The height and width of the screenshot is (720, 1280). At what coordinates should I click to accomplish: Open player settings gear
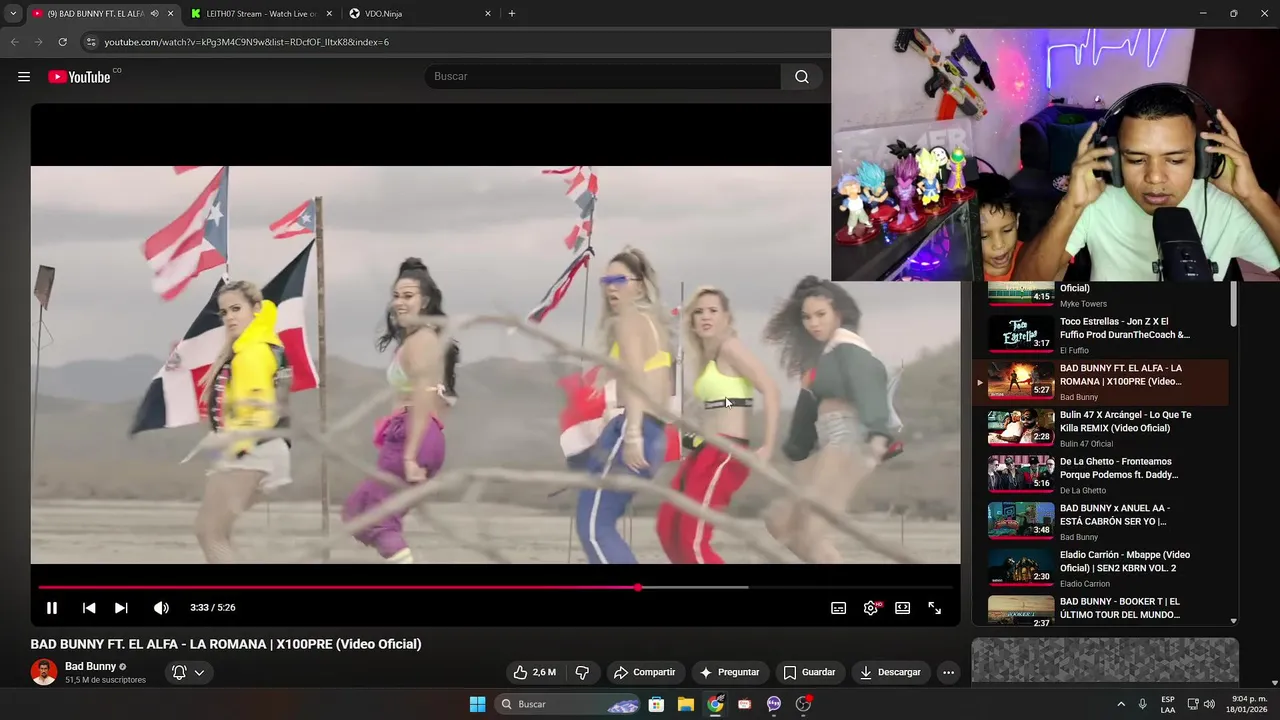[871, 608]
